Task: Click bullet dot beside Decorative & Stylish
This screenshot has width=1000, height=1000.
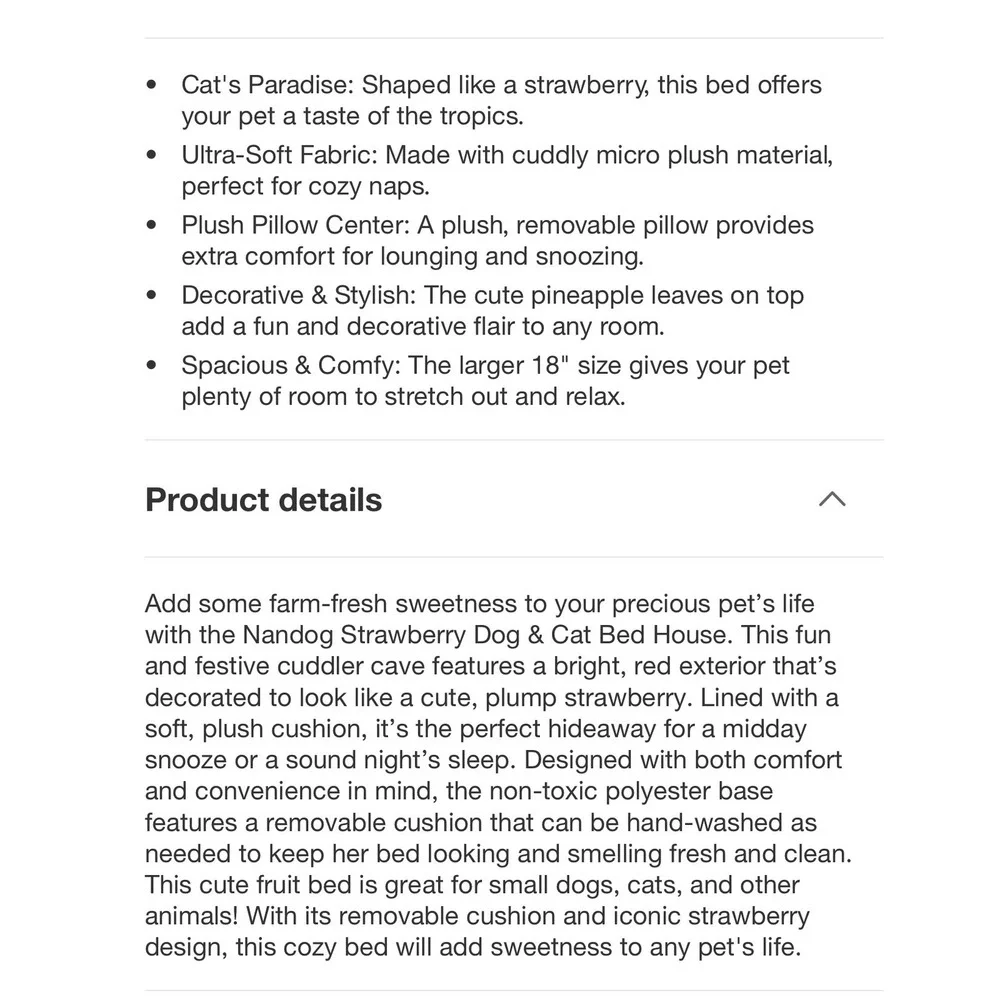Action: [x=151, y=295]
